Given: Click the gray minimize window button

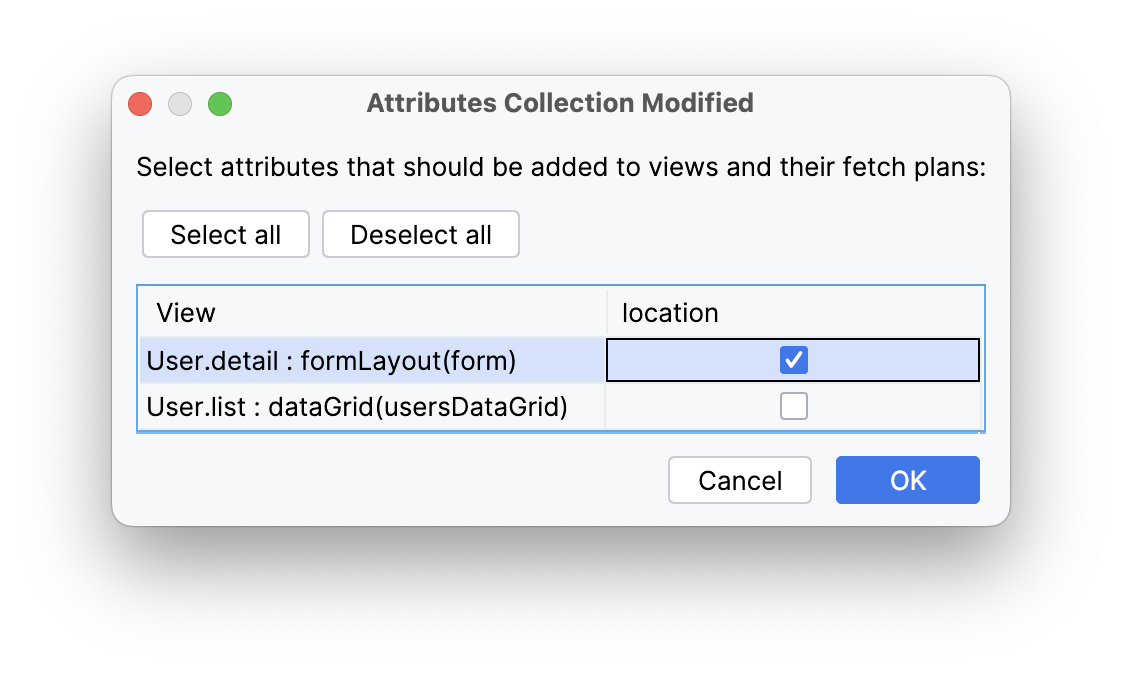Looking at the screenshot, I should tap(180, 104).
